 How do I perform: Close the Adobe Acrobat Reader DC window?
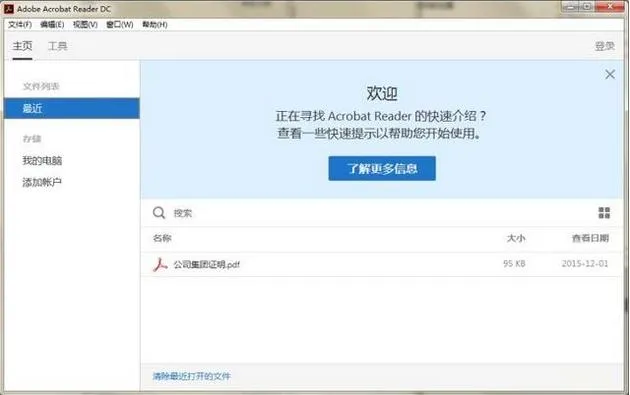[610, 6]
